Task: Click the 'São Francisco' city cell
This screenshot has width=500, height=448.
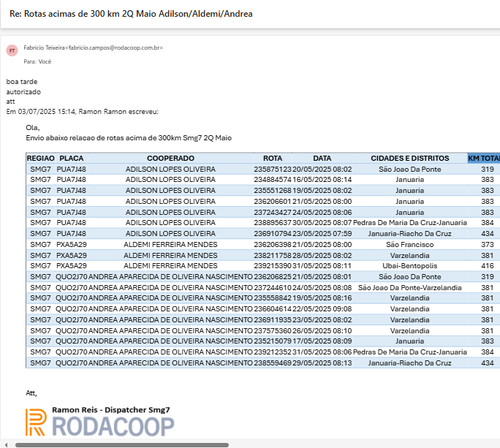Action: pyautogui.click(x=410, y=245)
